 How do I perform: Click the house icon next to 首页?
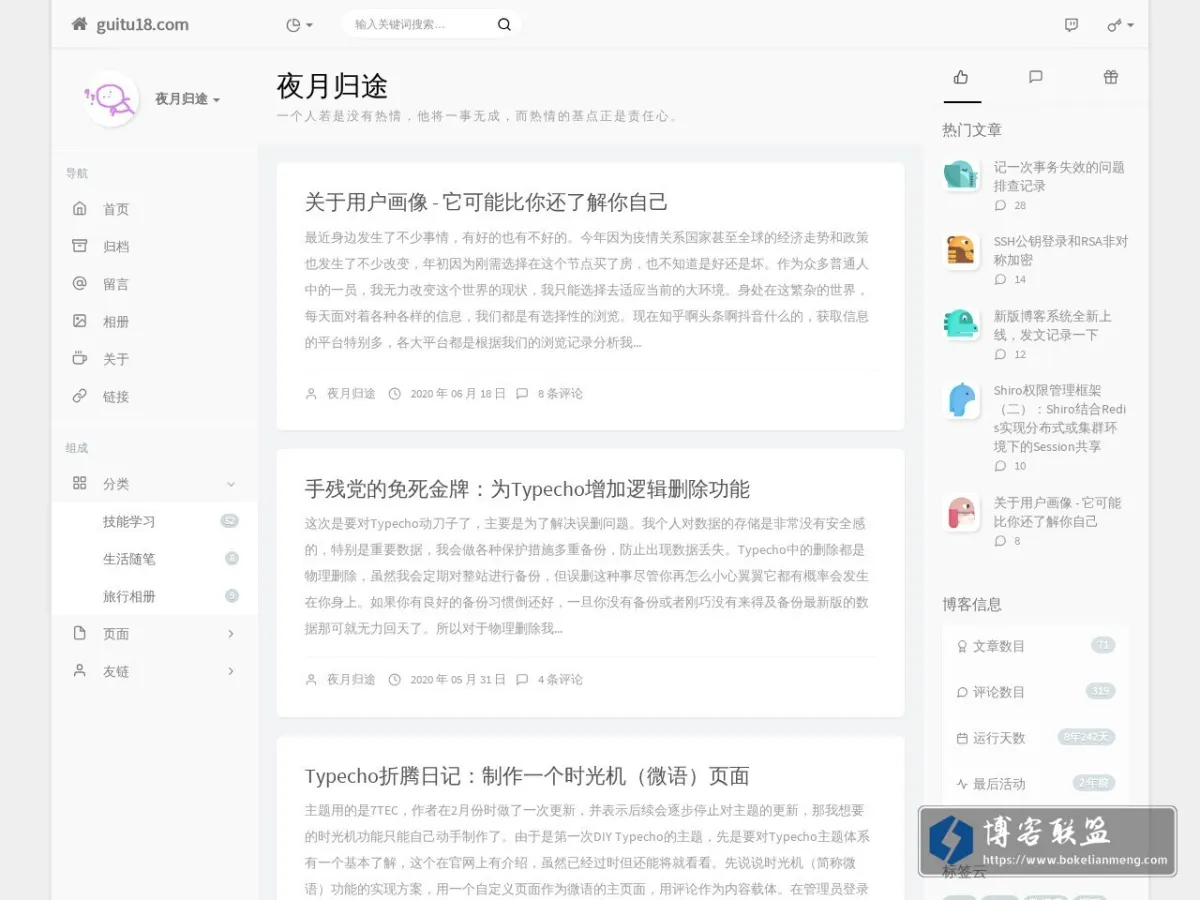tap(80, 208)
